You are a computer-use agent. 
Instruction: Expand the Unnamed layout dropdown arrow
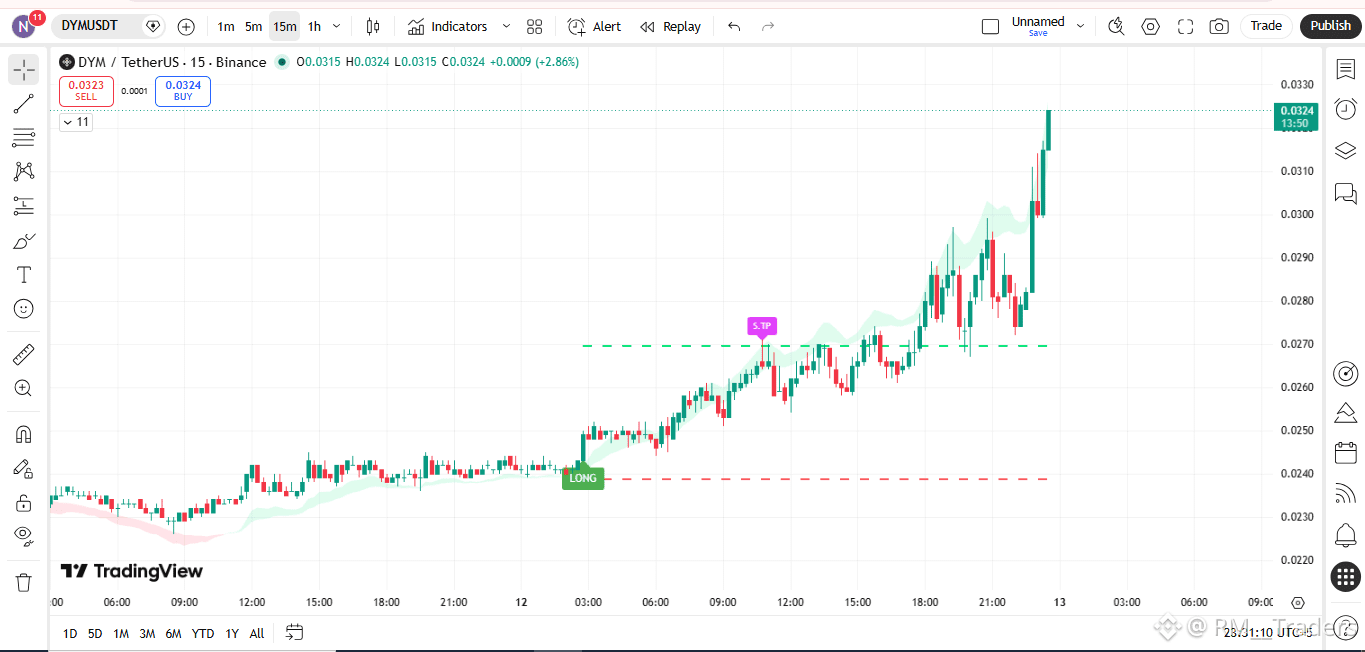coord(1081,27)
